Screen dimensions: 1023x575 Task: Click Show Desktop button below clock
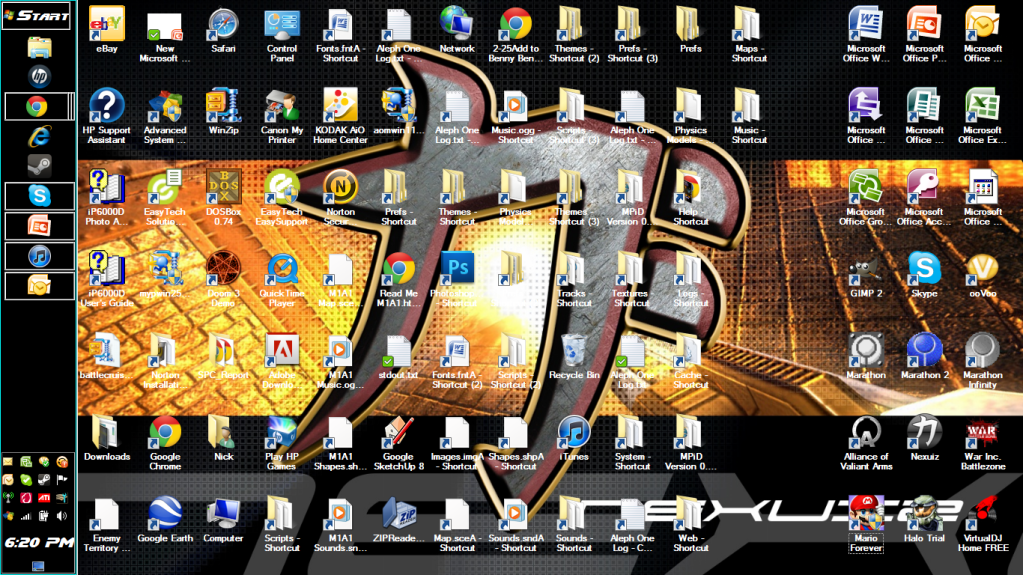click(x=38, y=566)
